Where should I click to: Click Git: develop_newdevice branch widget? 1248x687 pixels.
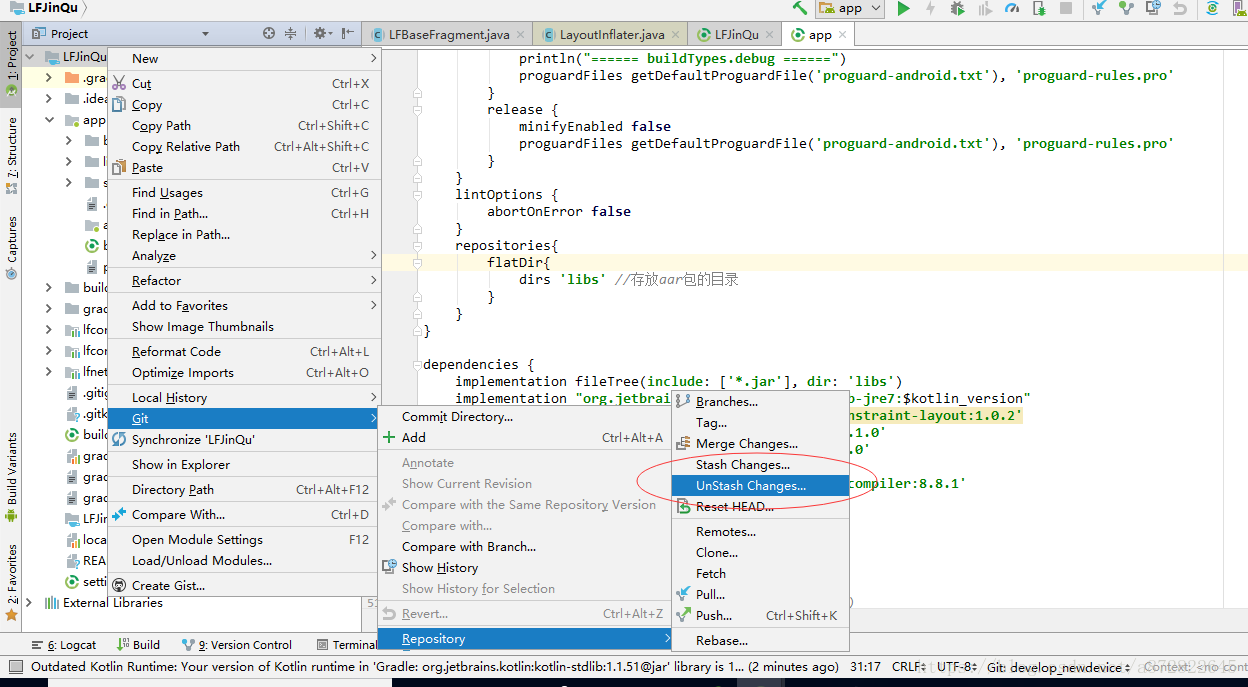click(1058, 666)
